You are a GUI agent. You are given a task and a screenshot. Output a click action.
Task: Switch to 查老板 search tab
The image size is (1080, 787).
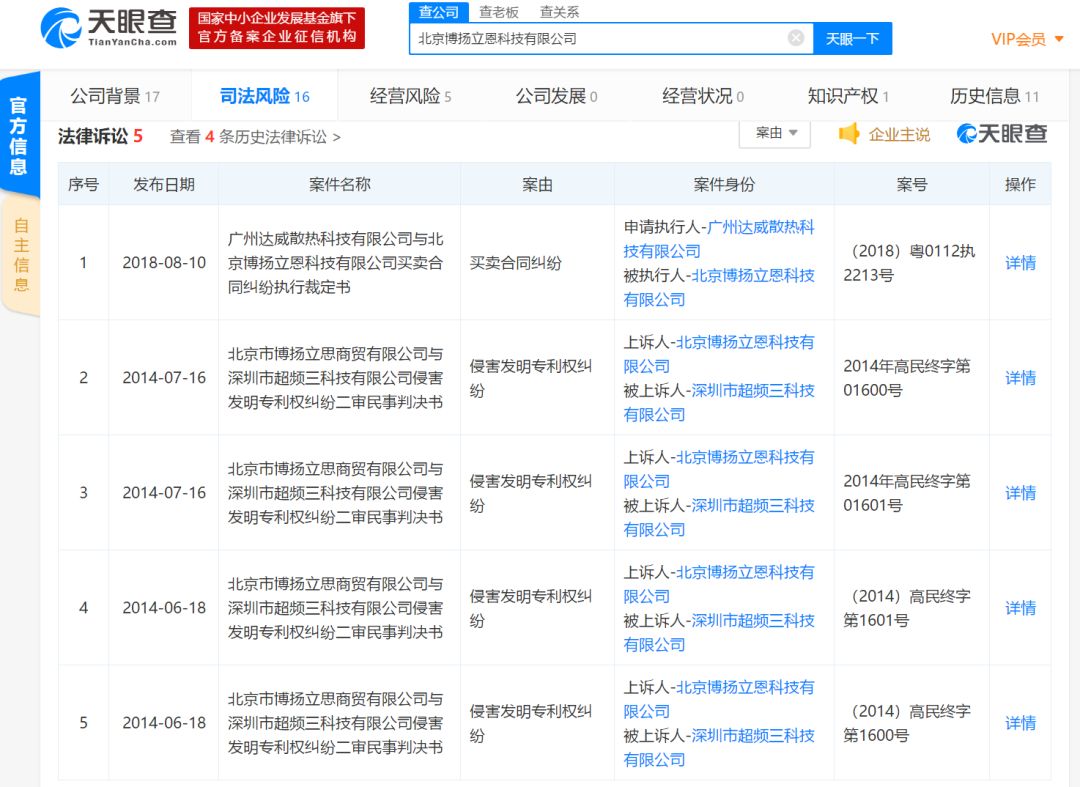tap(498, 12)
